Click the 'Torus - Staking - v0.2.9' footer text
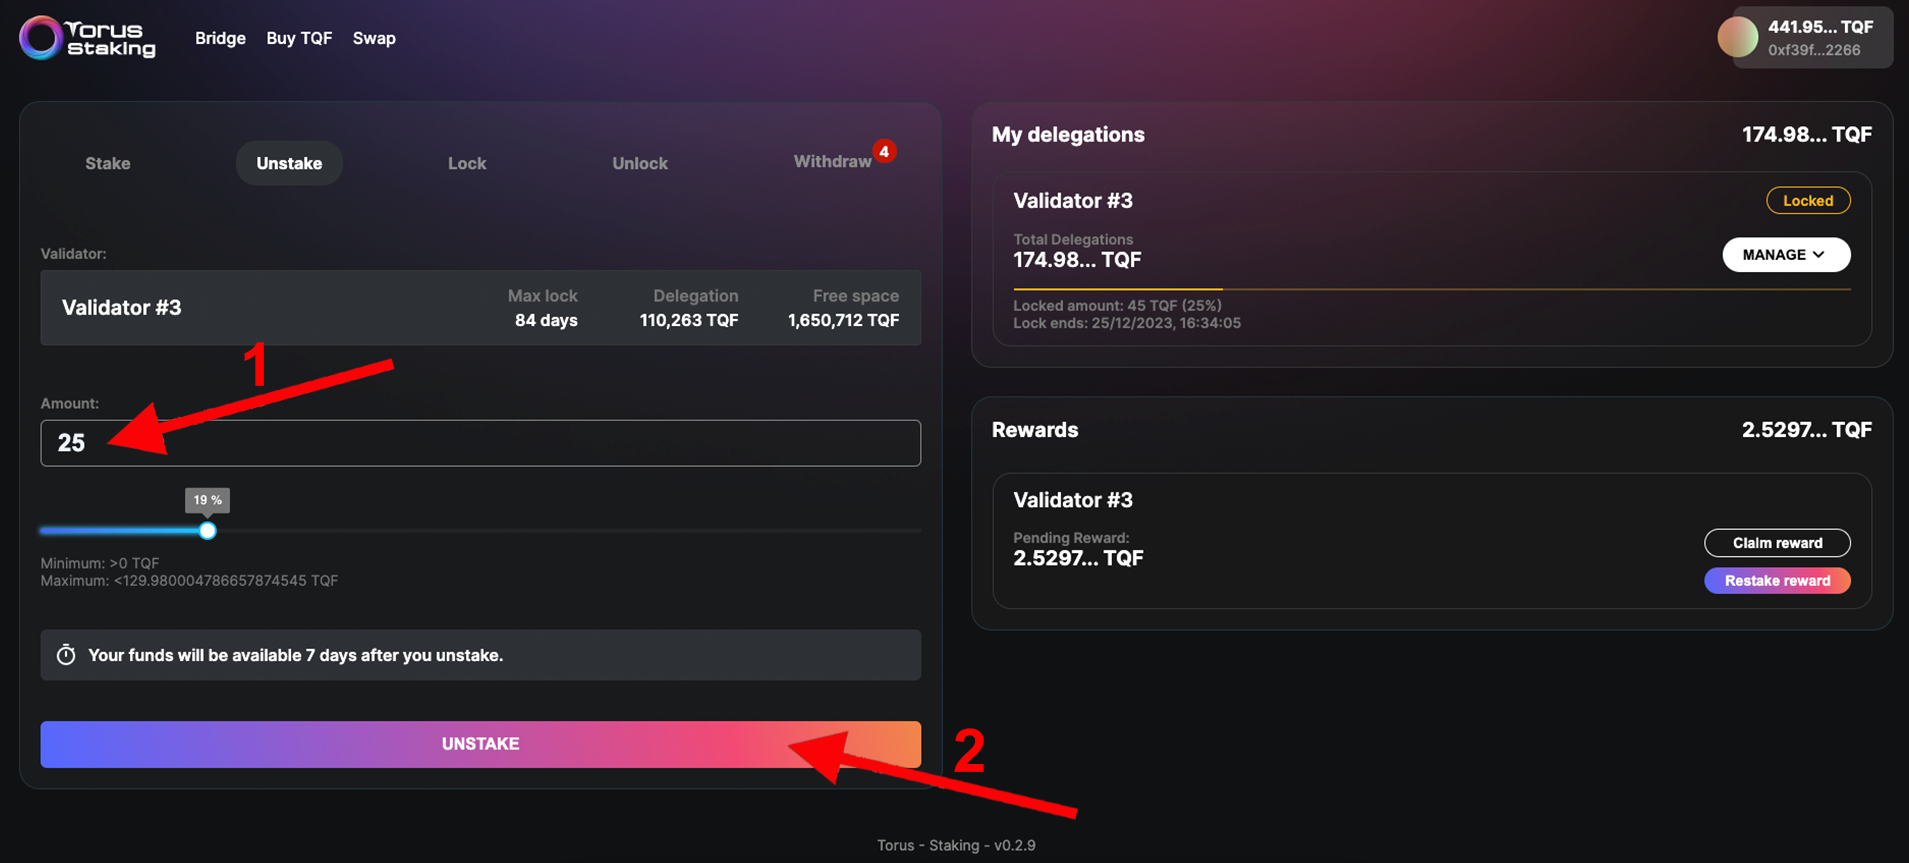1909x863 pixels. pyautogui.click(x=956, y=845)
